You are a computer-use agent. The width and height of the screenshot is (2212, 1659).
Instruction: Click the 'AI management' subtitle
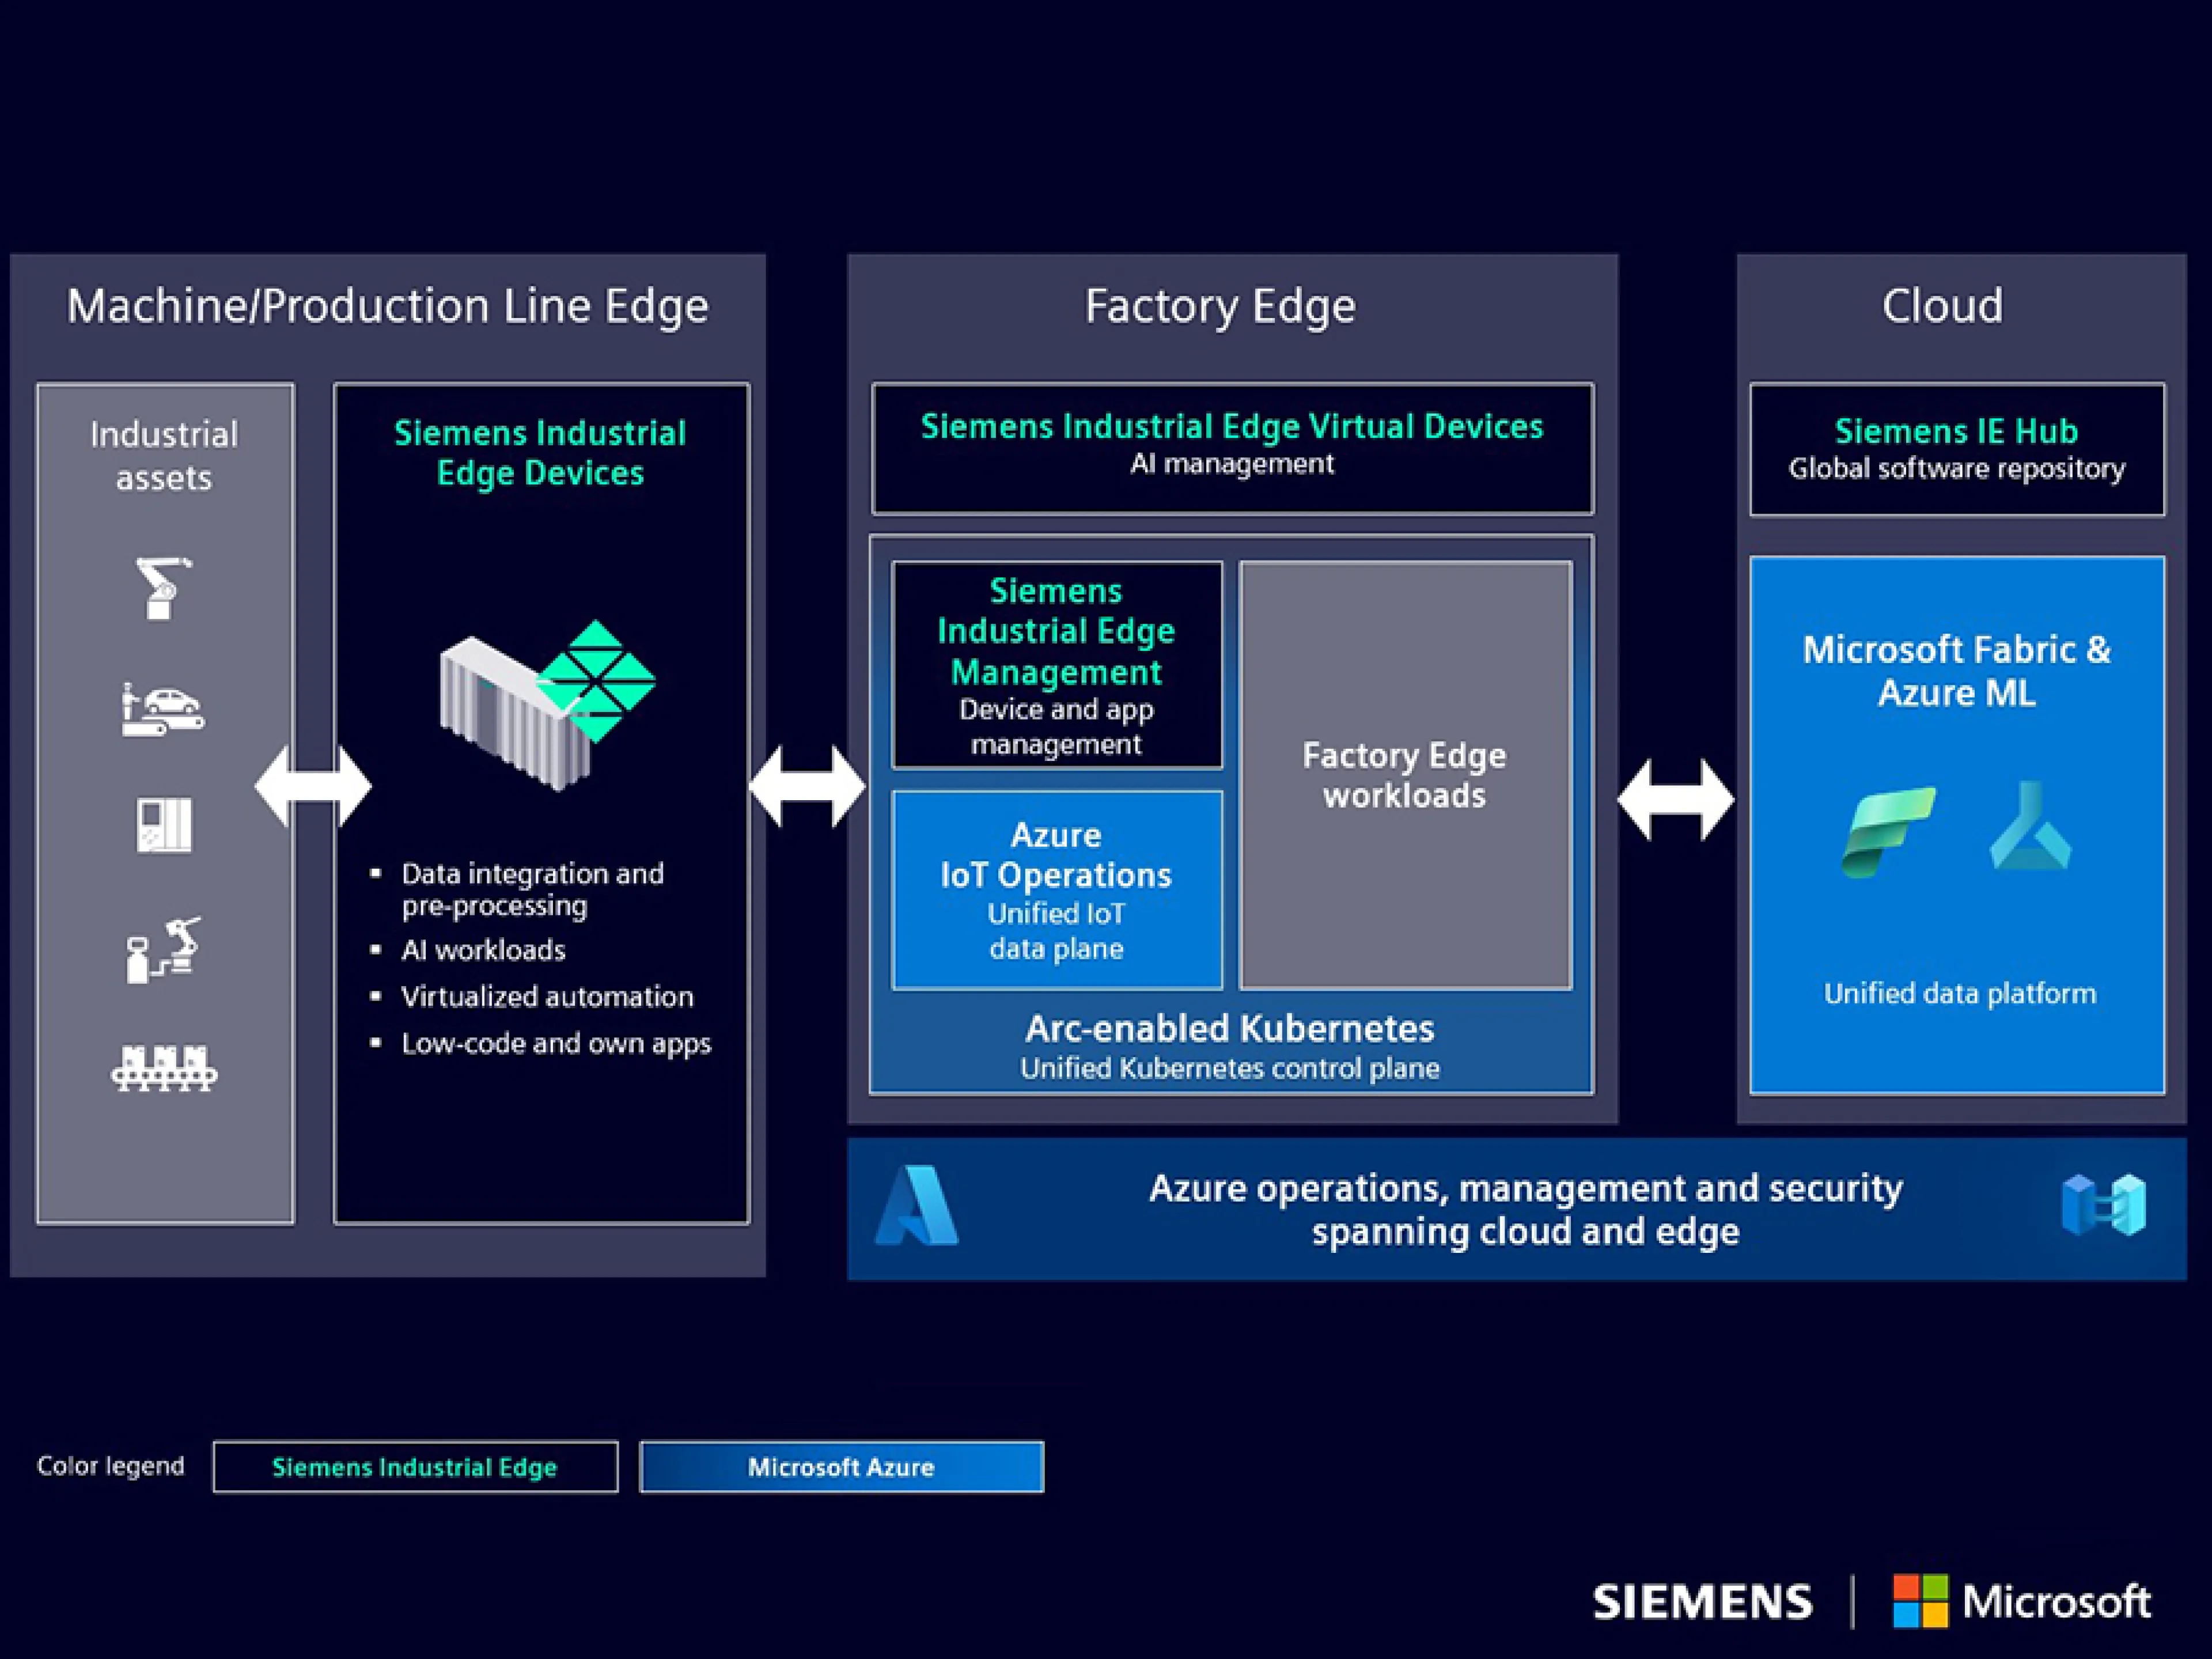(x=1232, y=464)
